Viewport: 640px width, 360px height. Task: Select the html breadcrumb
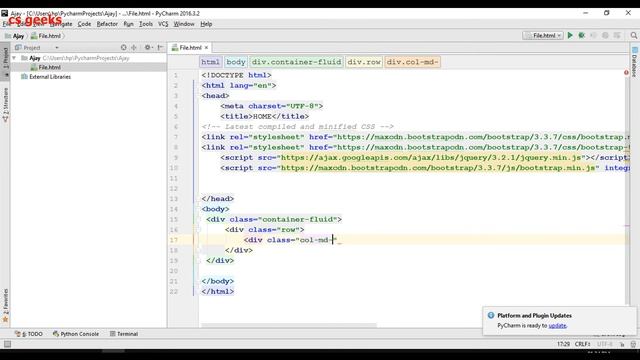210,62
